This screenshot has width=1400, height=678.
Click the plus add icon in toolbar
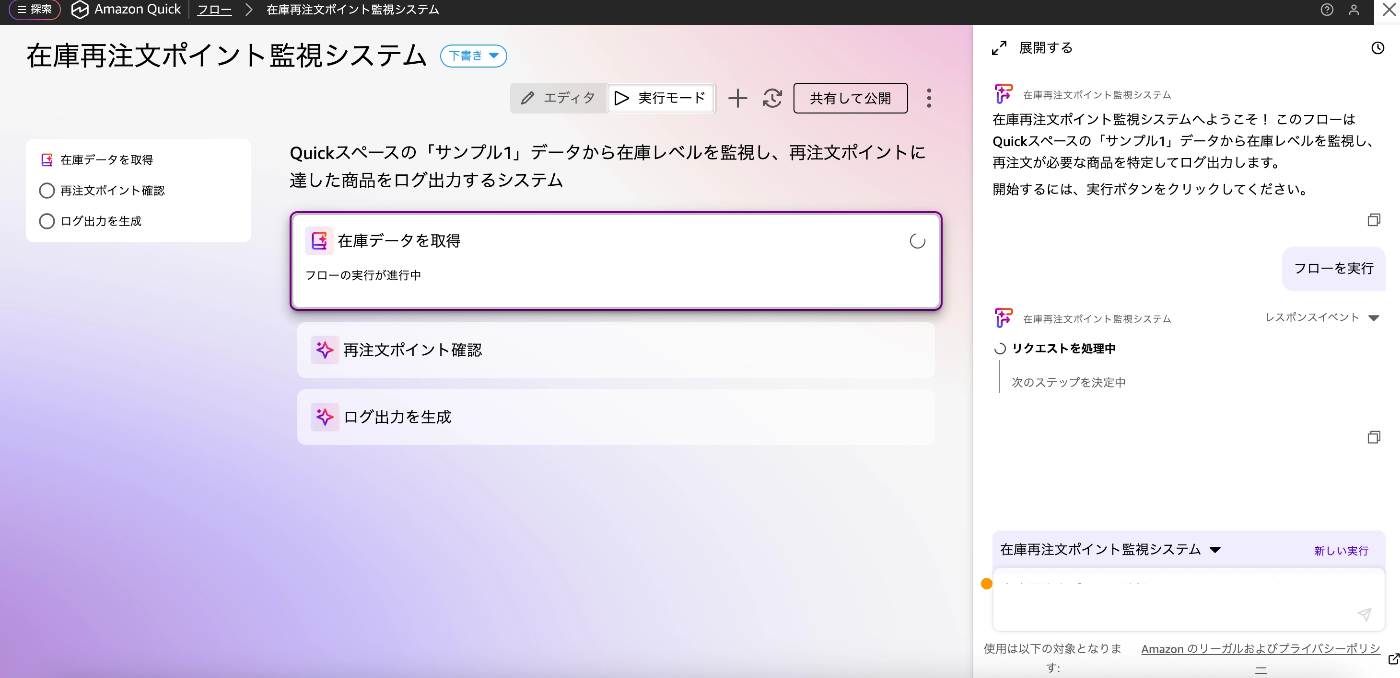coord(737,98)
